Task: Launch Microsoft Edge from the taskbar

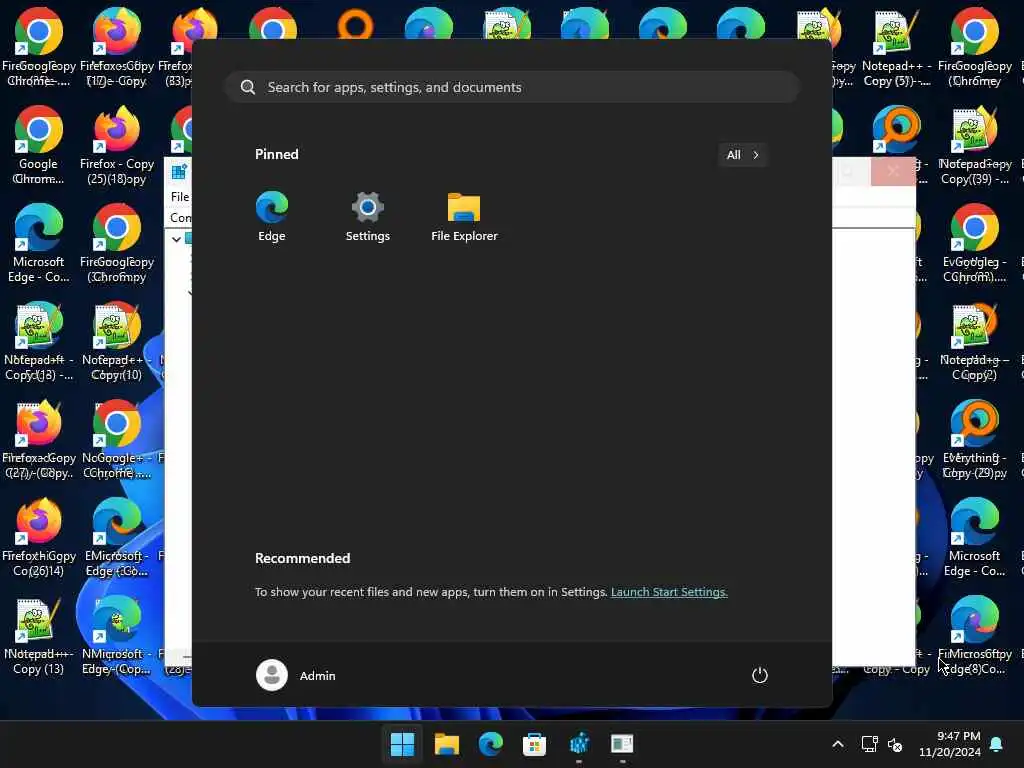Action: click(490, 744)
